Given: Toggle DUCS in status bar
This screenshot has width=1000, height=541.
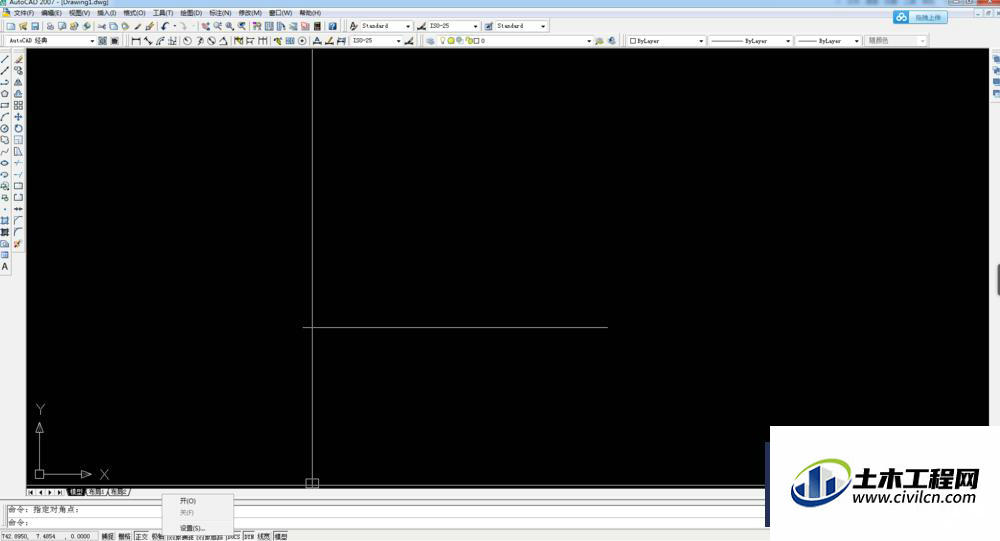Looking at the screenshot, I should pos(233,537).
